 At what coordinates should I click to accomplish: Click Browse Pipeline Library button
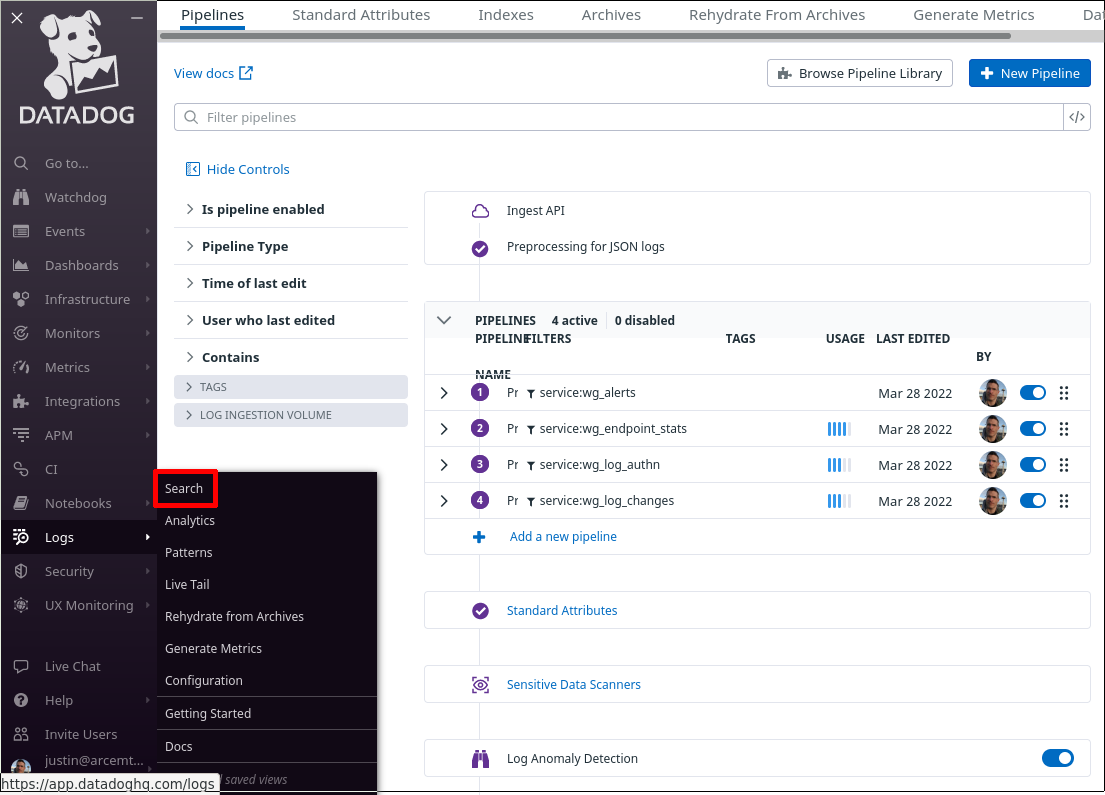pyautogui.click(x=860, y=73)
